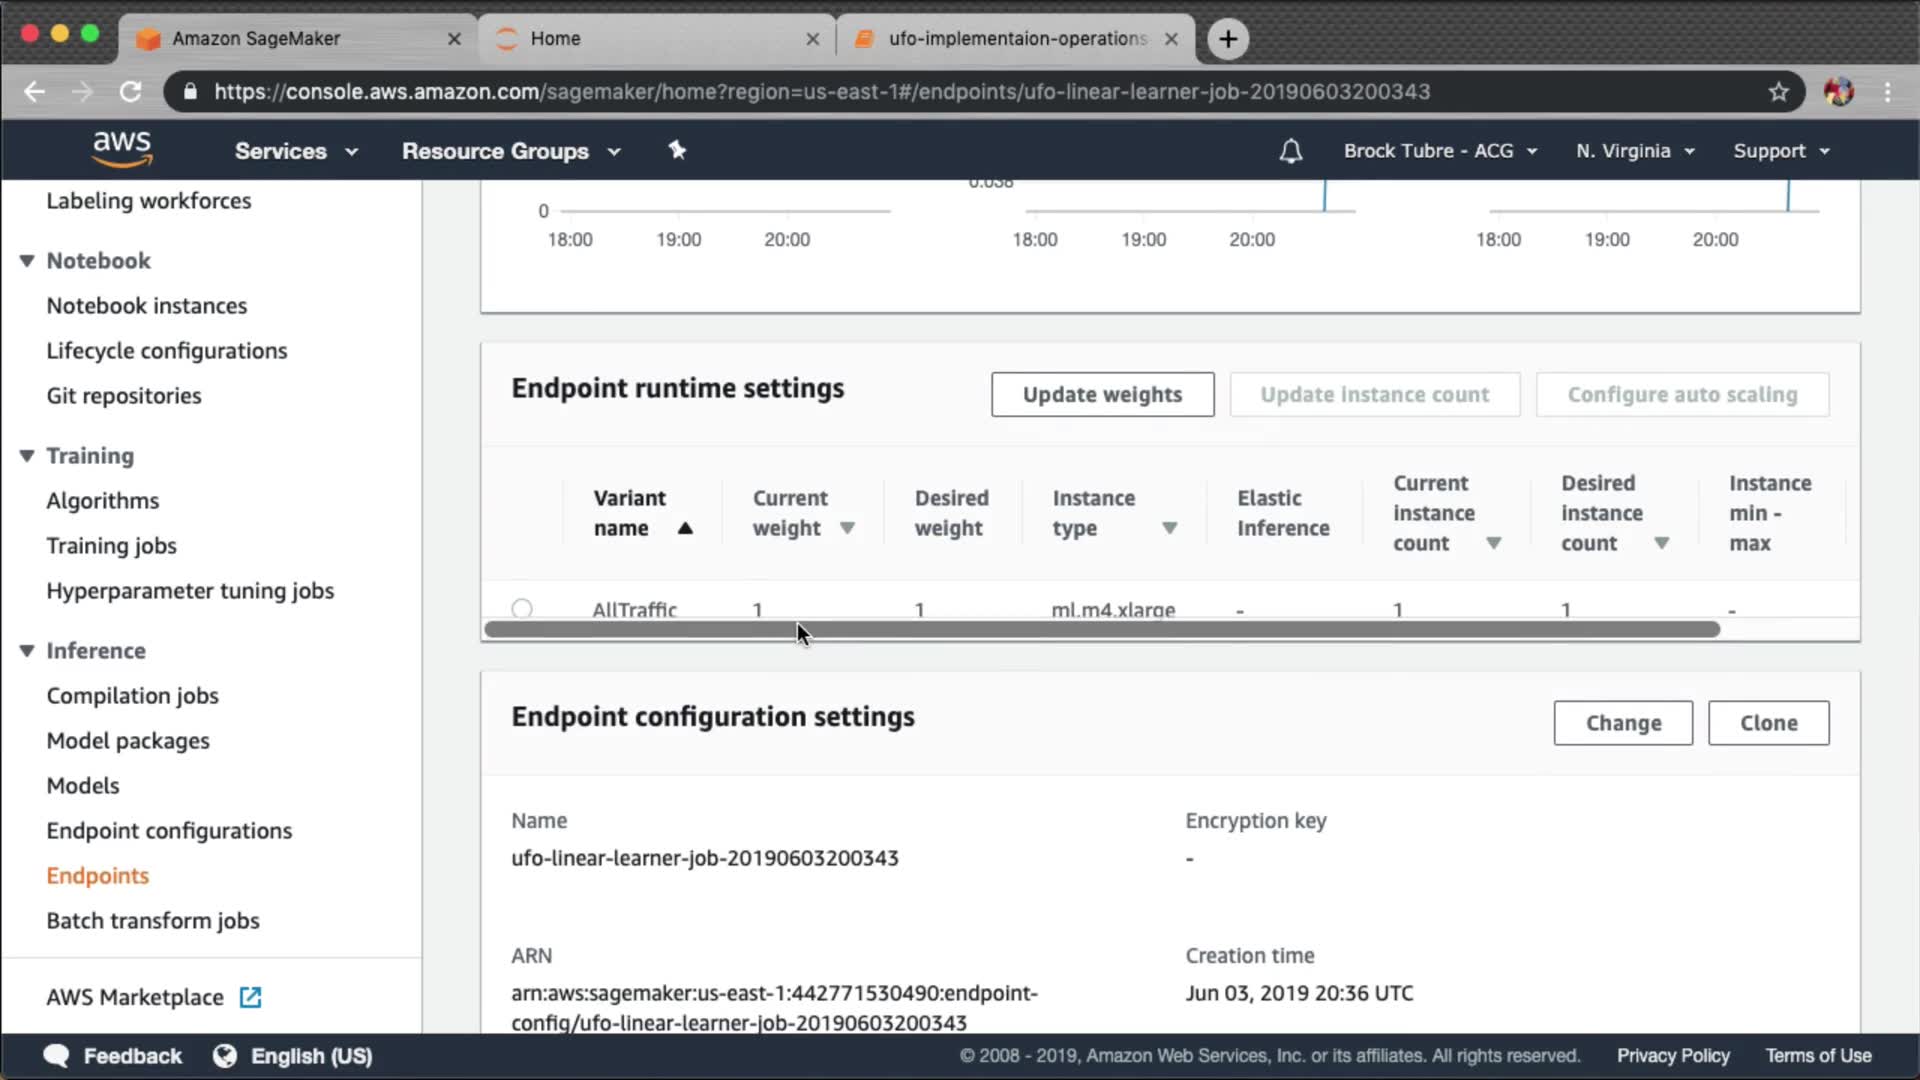Click the browser reload icon
This screenshot has width=1920, height=1080.
130,92
